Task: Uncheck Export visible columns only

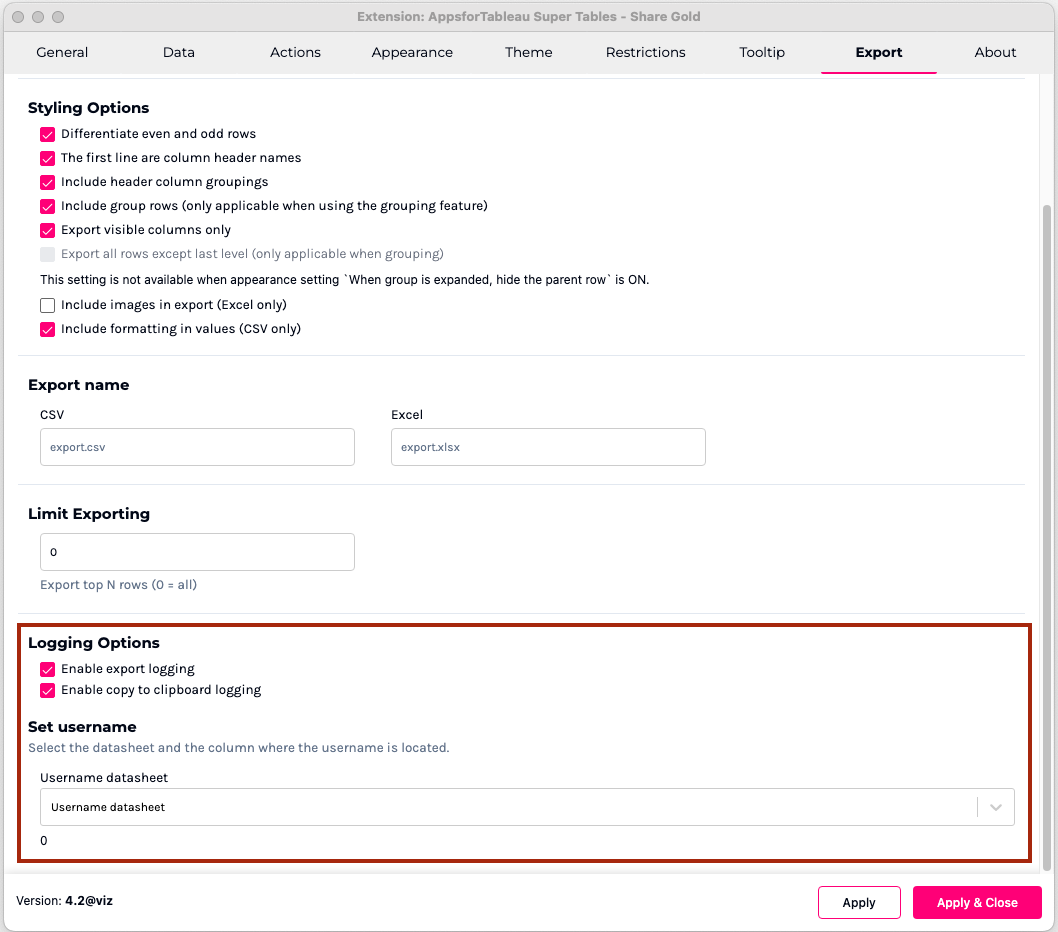Action: point(47,230)
